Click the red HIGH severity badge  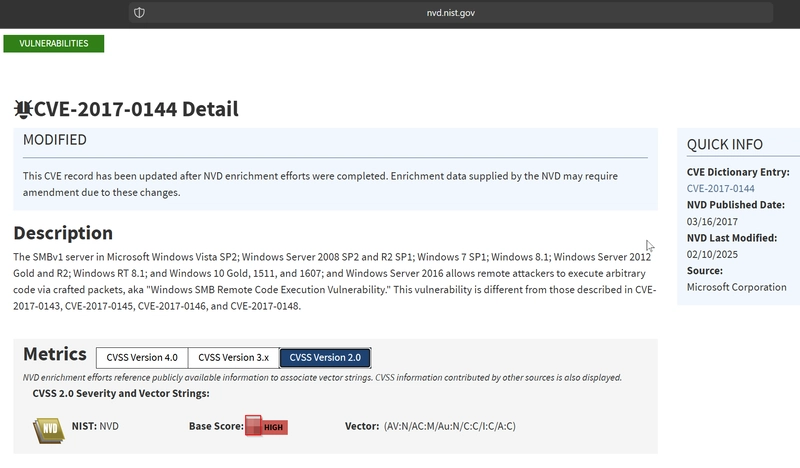pos(266,426)
